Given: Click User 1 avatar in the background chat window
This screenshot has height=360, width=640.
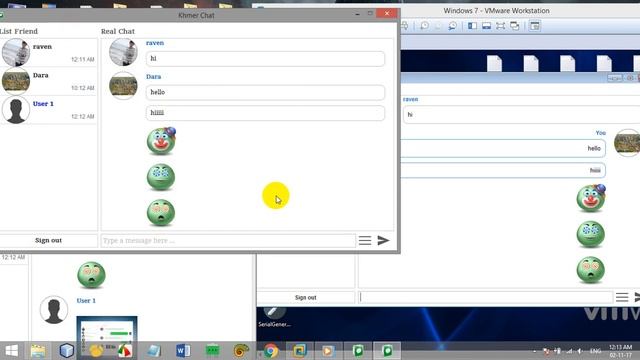Looking at the screenshot, I should 54,309.
